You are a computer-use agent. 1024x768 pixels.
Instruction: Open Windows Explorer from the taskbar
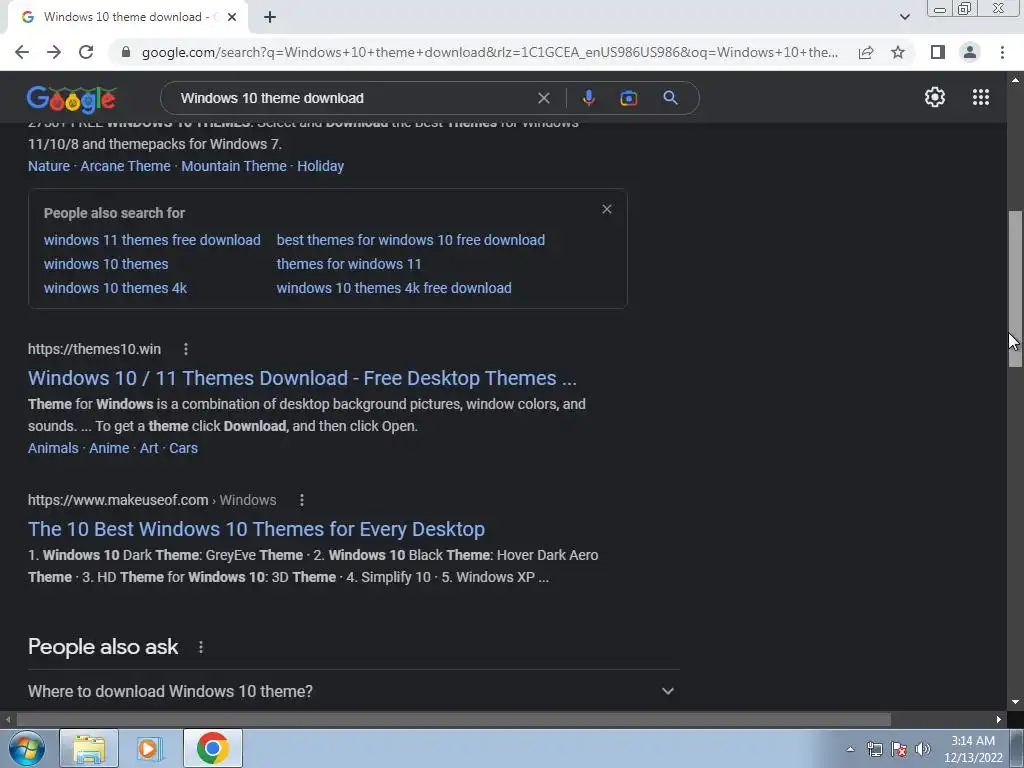(89, 748)
